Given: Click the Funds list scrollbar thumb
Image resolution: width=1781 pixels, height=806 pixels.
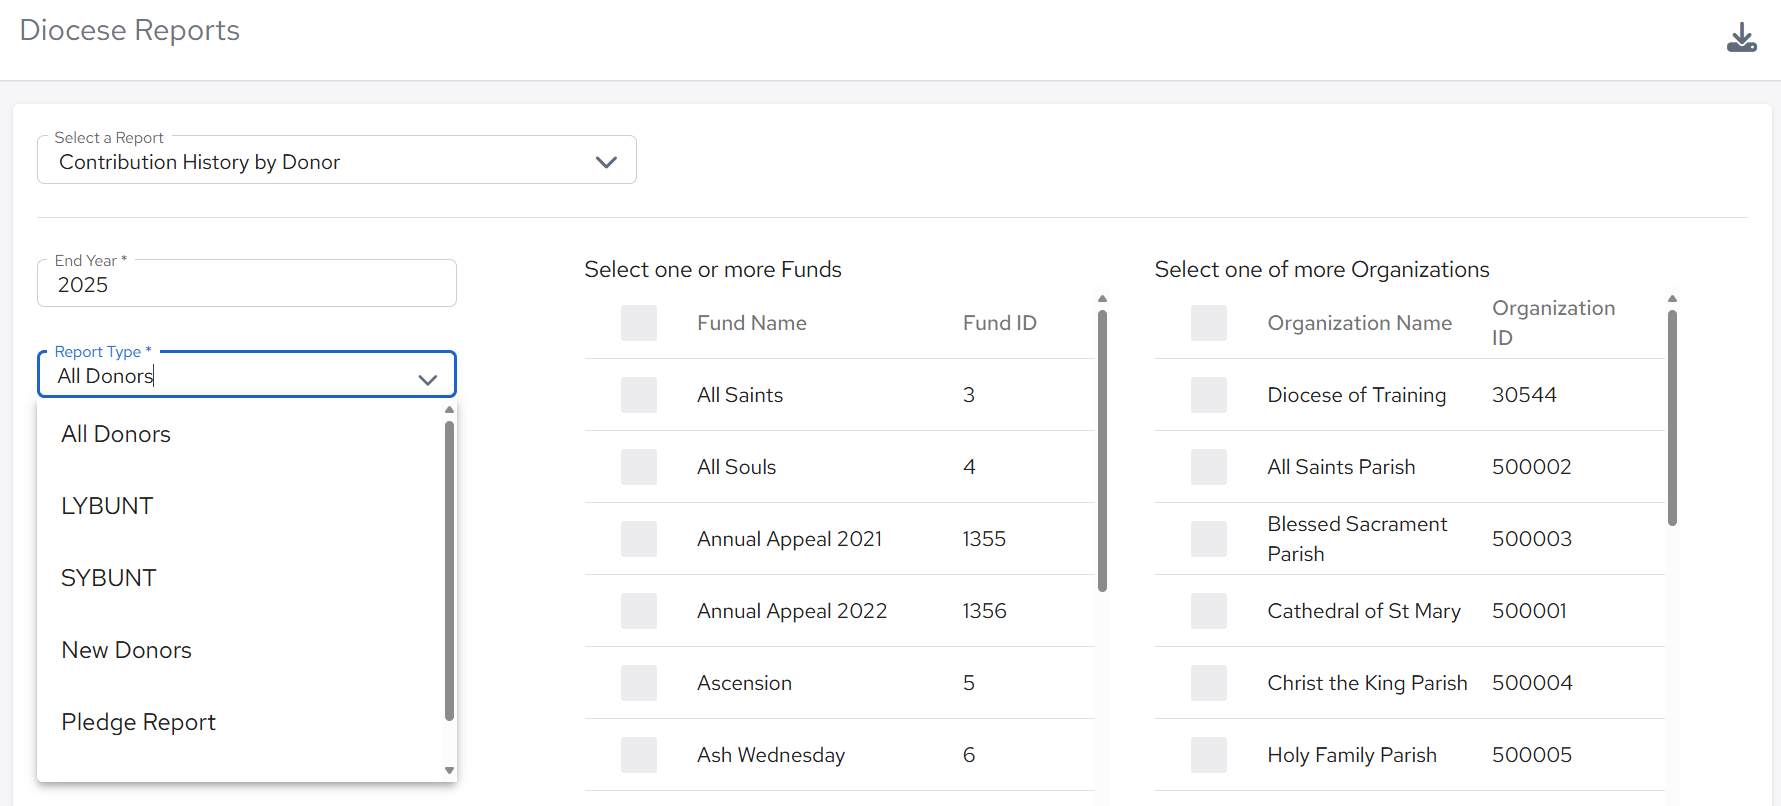Looking at the screenshot, I should click(1102, 450).
